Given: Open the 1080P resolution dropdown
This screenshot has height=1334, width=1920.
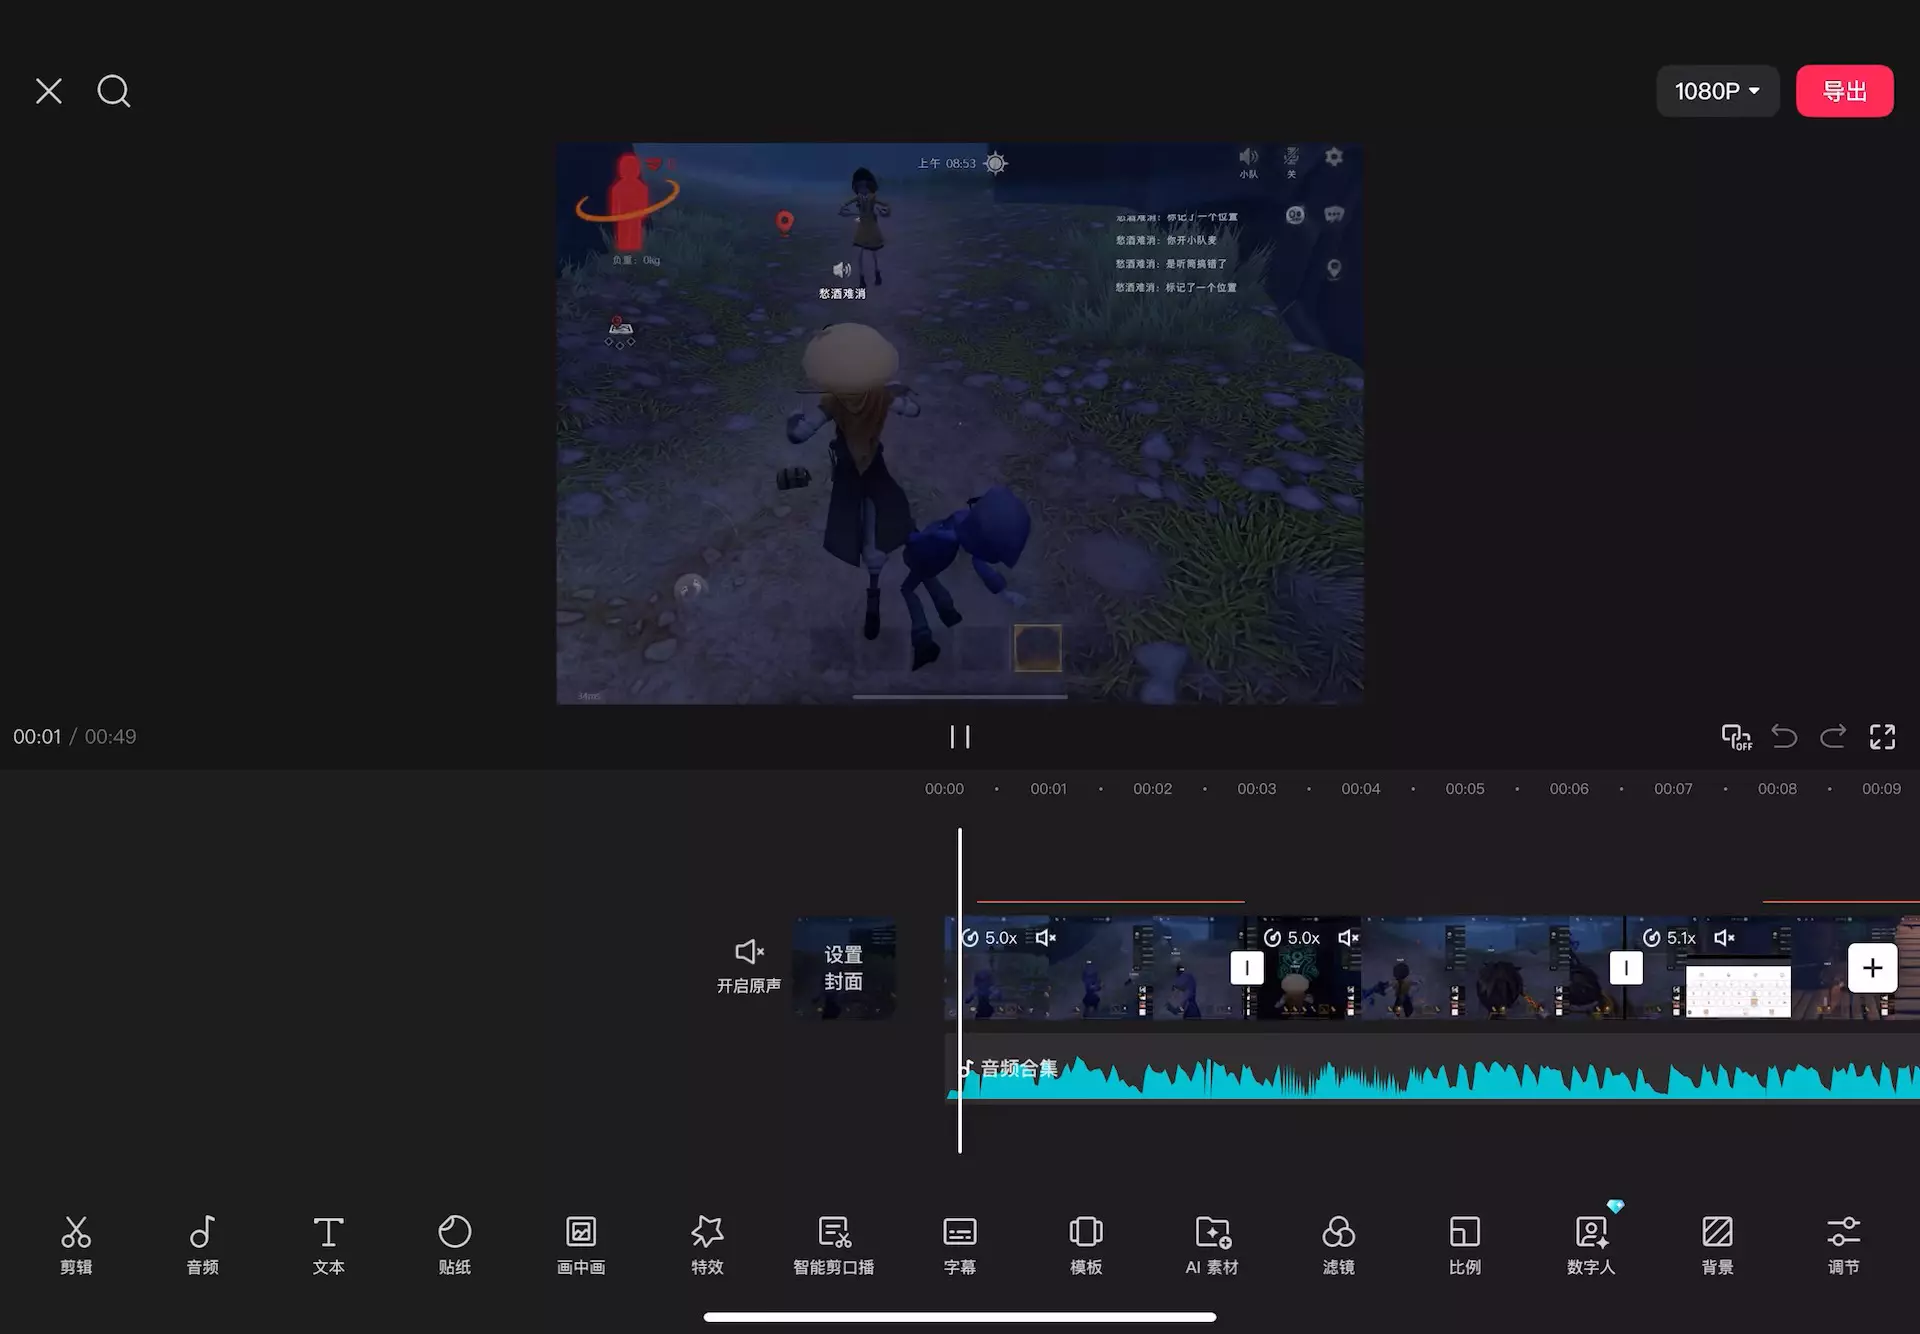Looking at the screenshot, I should [x=1717, y=91].
